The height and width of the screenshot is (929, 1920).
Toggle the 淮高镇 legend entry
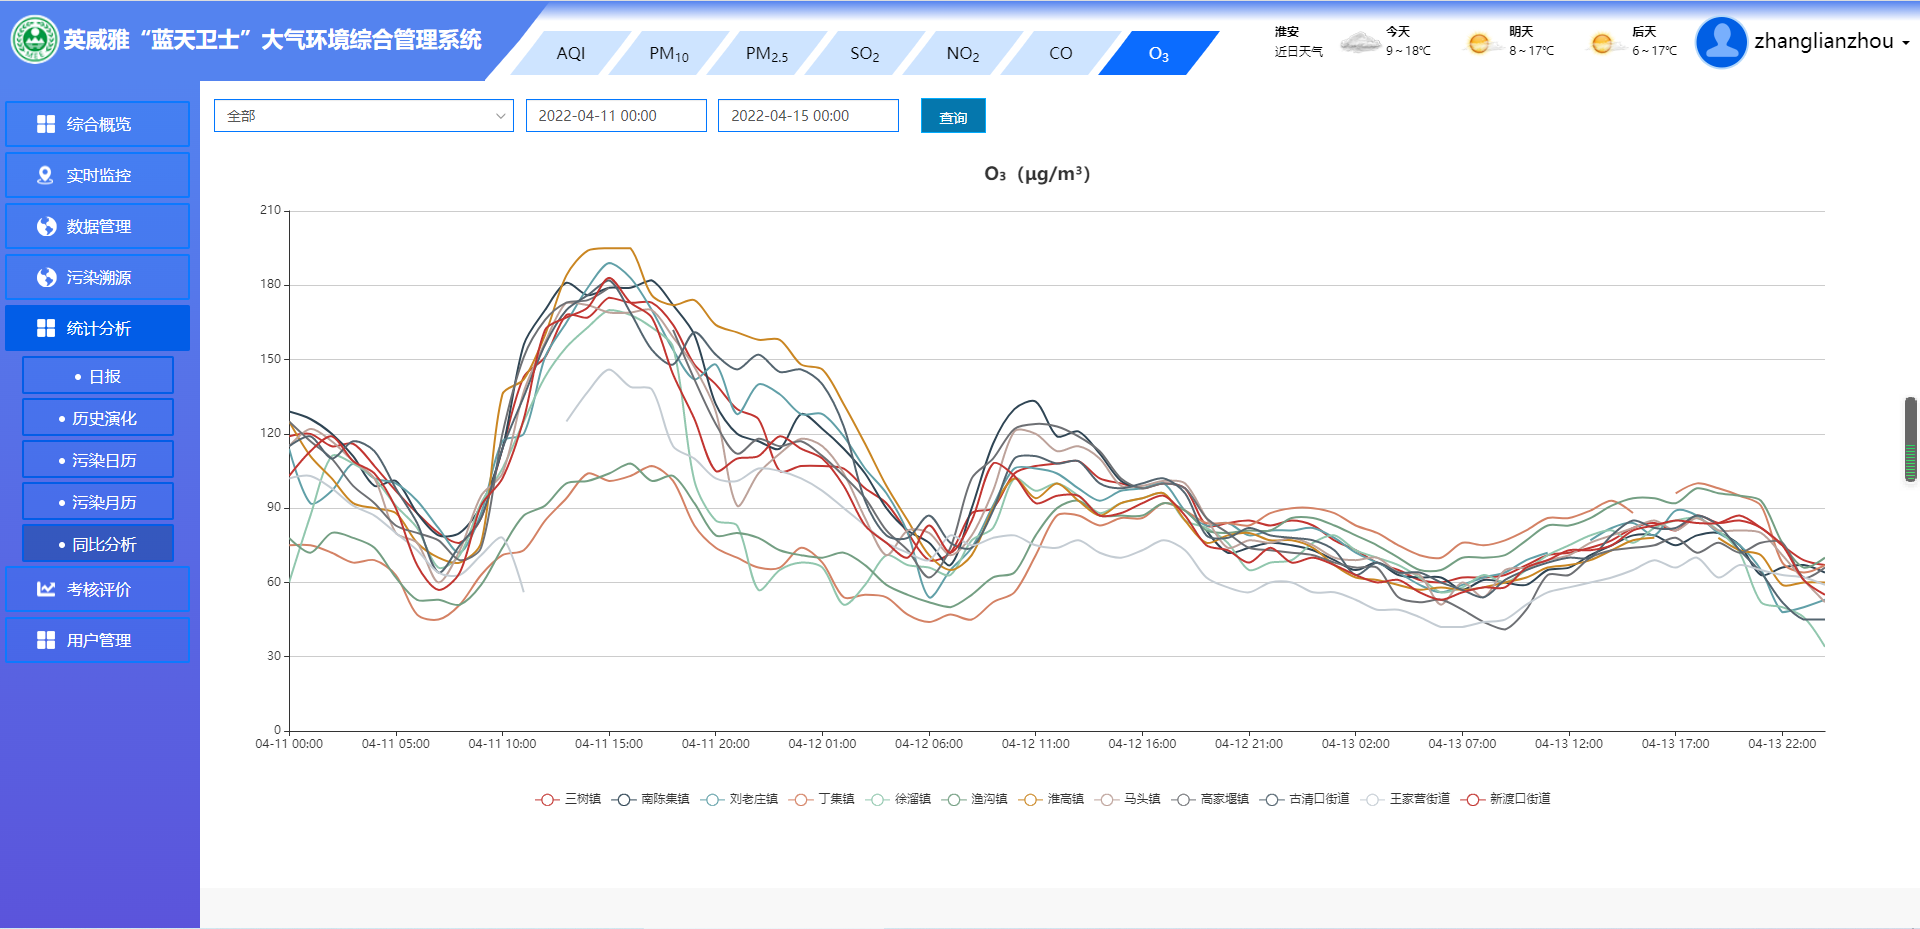pos(1053,799)
